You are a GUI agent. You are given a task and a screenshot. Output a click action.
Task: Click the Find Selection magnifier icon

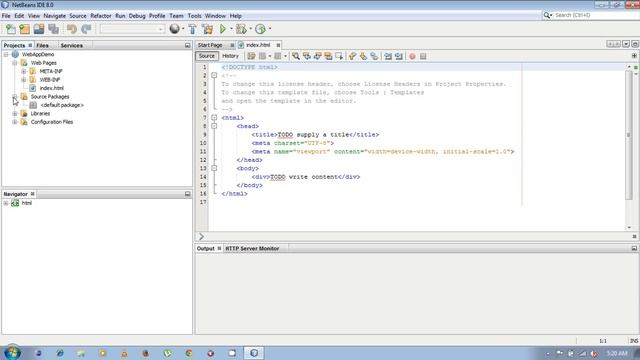pyautogui.click(x=296, y=56)
